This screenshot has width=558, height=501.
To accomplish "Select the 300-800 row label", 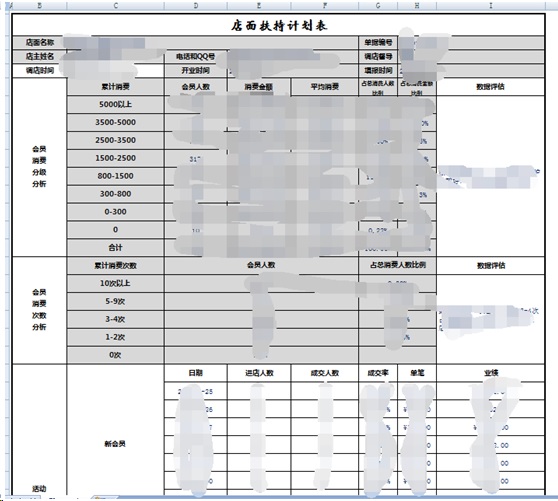I will pyautogui.click(x=115, y=194).
